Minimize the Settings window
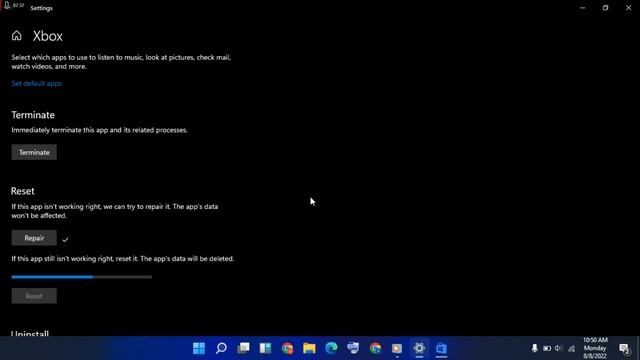 pos(582,8)
